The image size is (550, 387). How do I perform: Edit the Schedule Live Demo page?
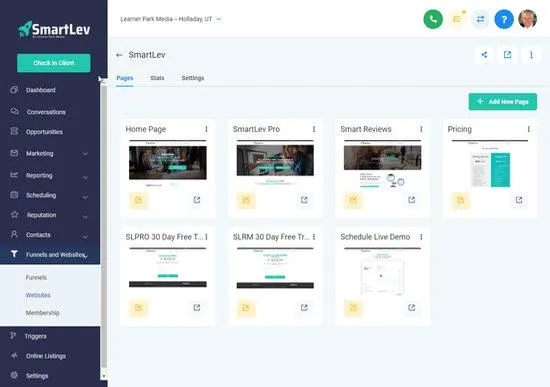click(x=353, y=308)
